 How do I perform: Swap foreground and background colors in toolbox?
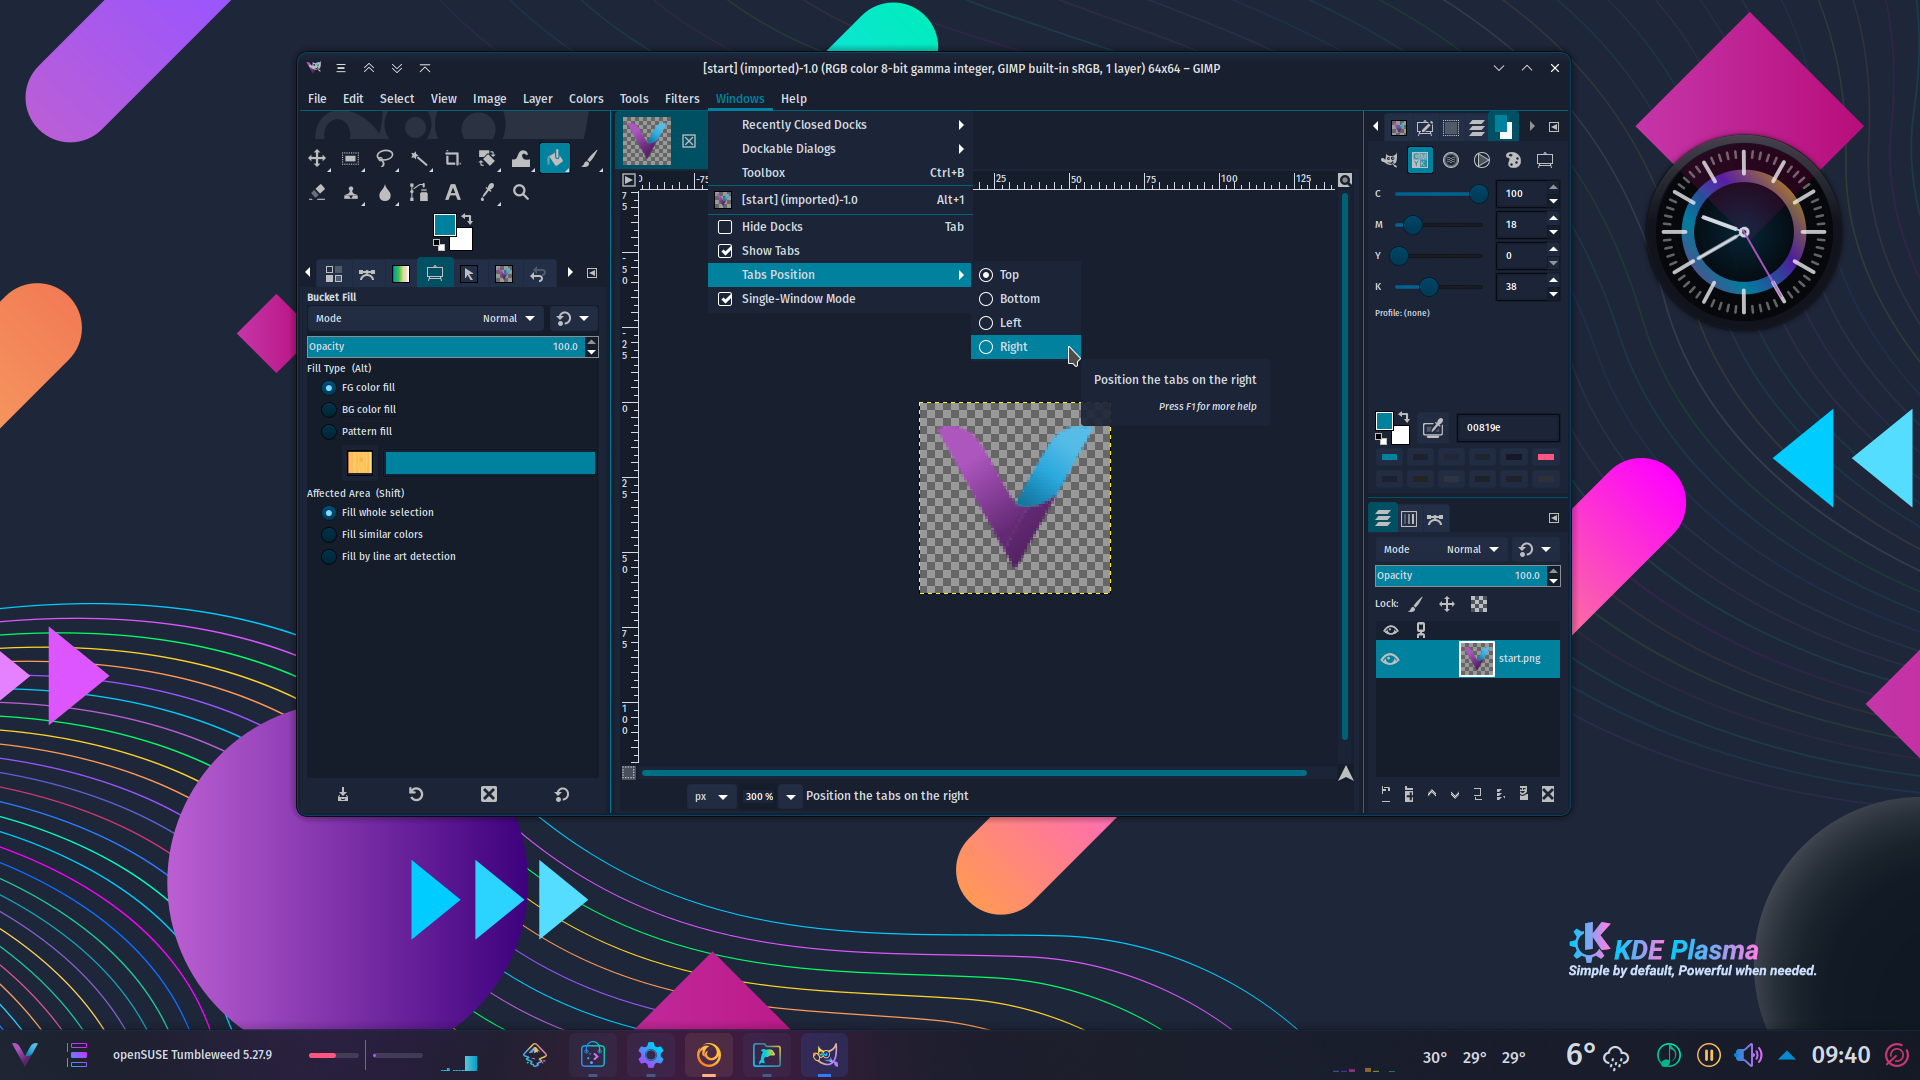467,219
